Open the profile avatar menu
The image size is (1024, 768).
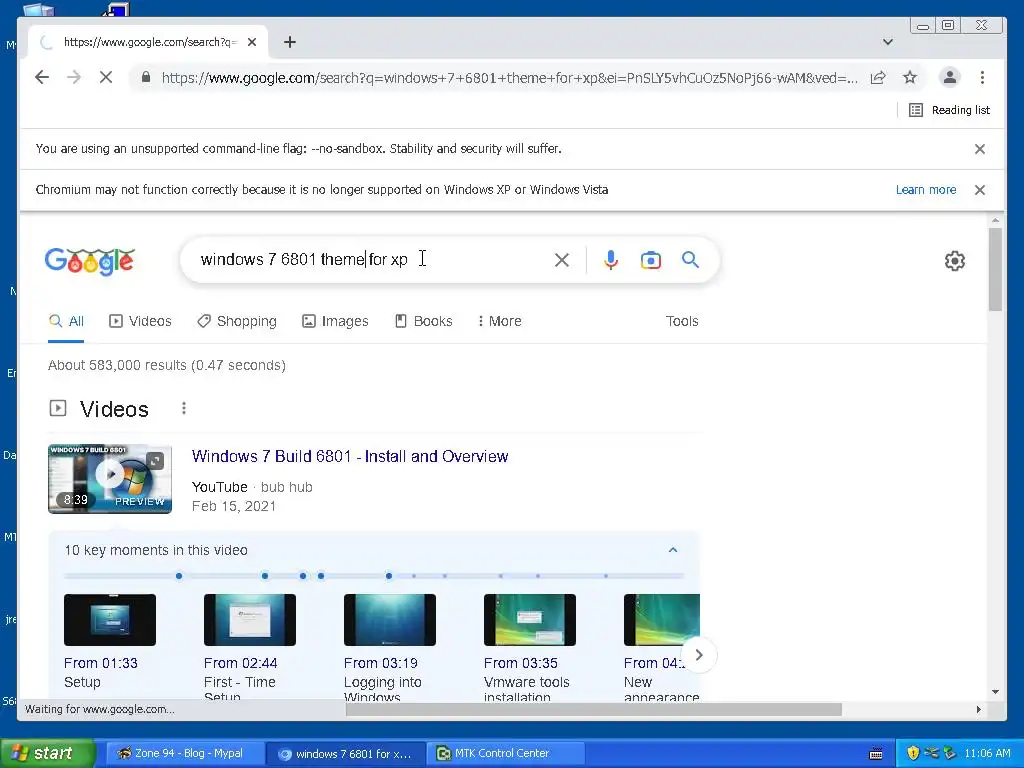(x=950, y=78)
